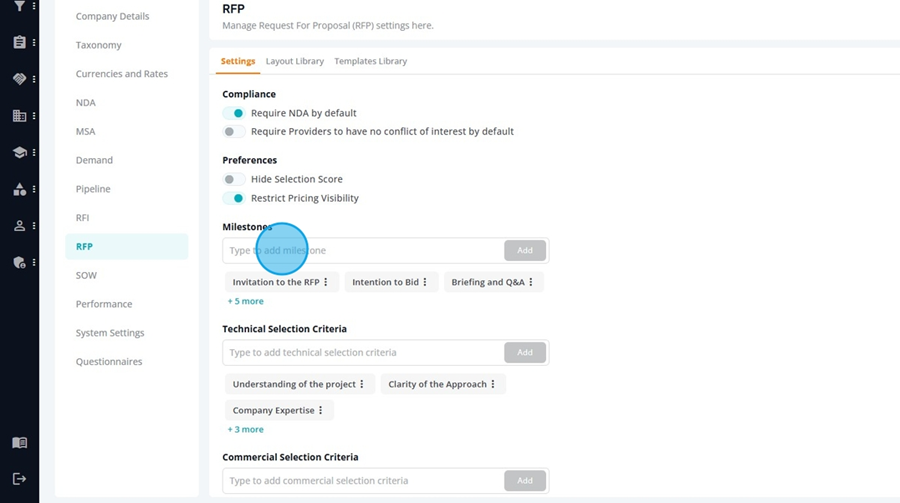This screenshot has width=900, height=503.
Task: Click the person icon in sidebar
Action: click(x=20, y=226)
